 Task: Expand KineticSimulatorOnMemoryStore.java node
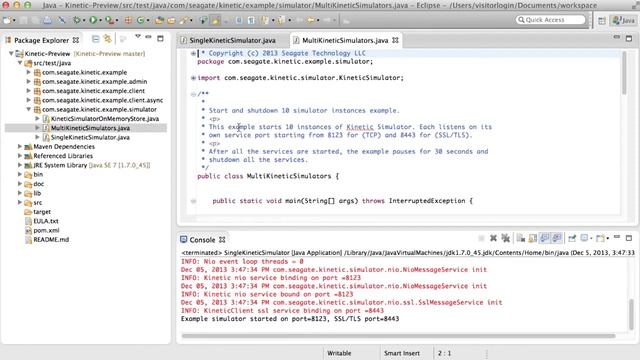click(x=37, y=118)
